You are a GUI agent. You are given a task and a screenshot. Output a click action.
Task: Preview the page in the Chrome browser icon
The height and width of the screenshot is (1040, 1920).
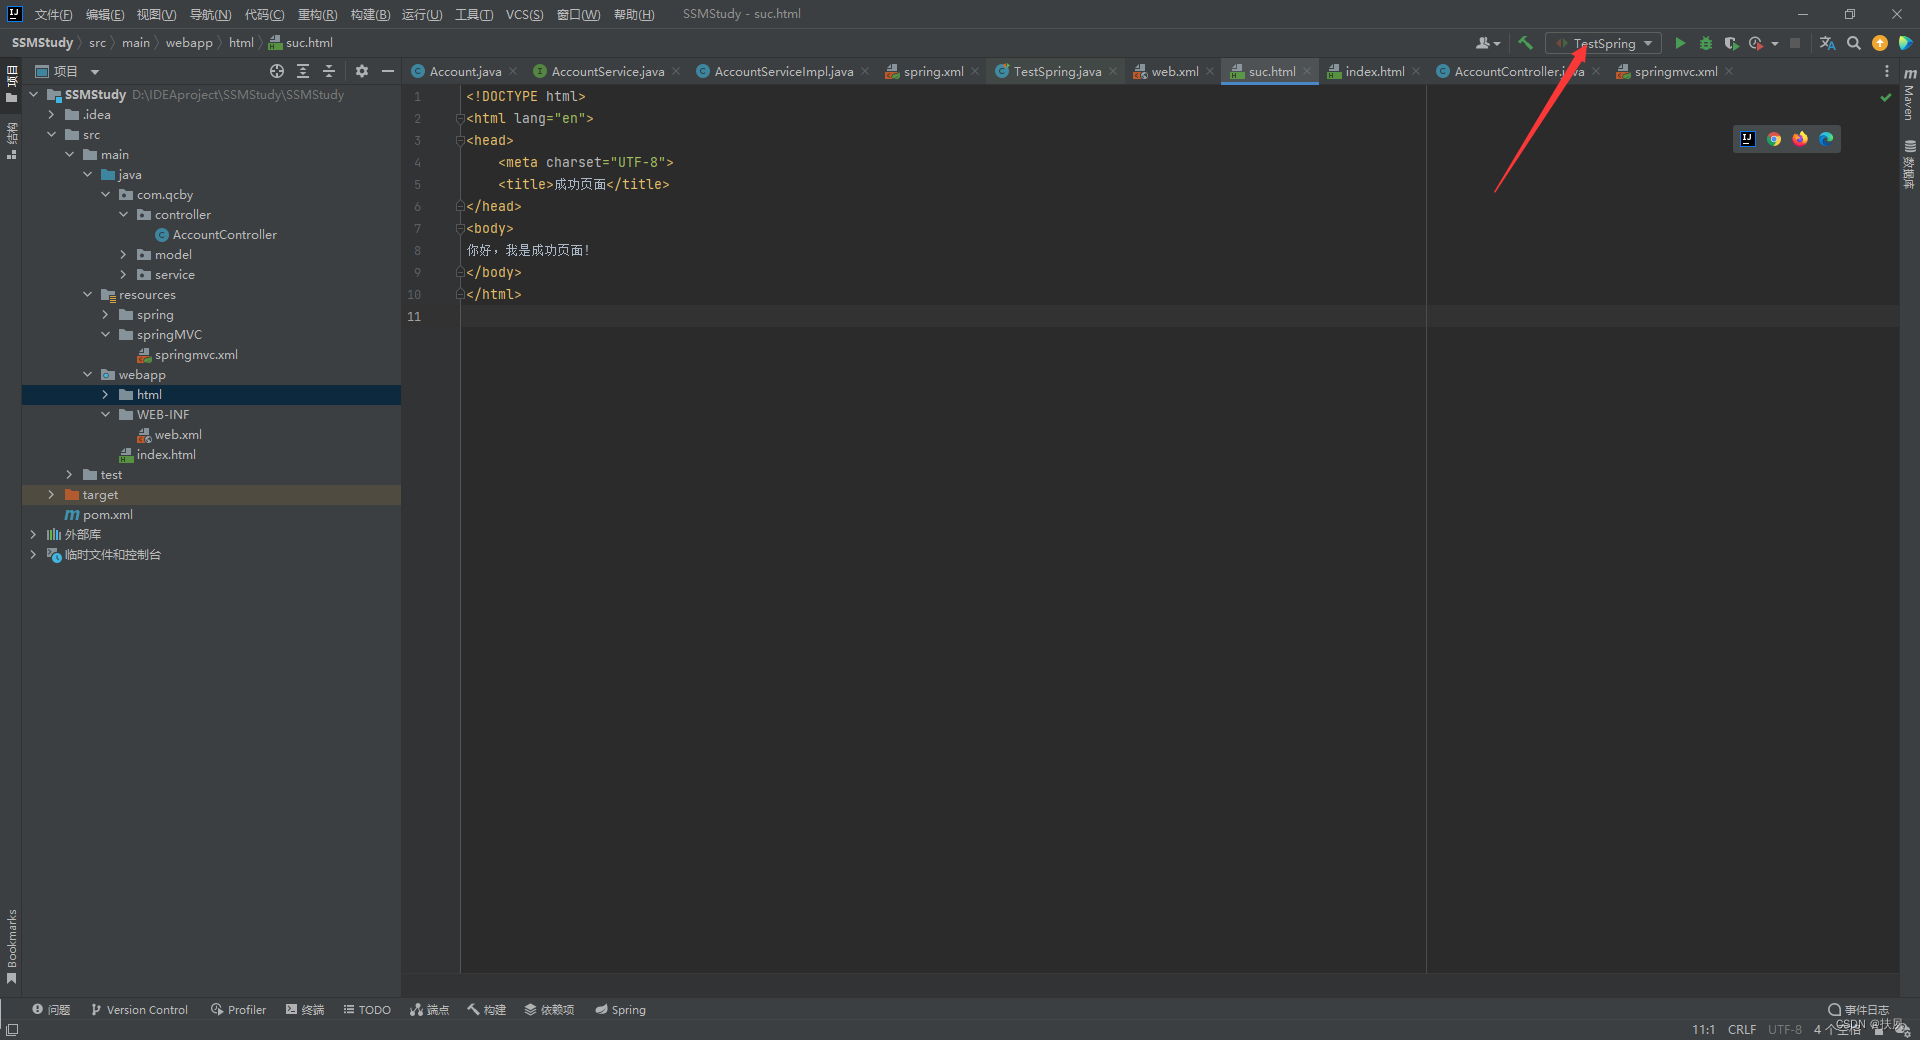[1774, 139]
